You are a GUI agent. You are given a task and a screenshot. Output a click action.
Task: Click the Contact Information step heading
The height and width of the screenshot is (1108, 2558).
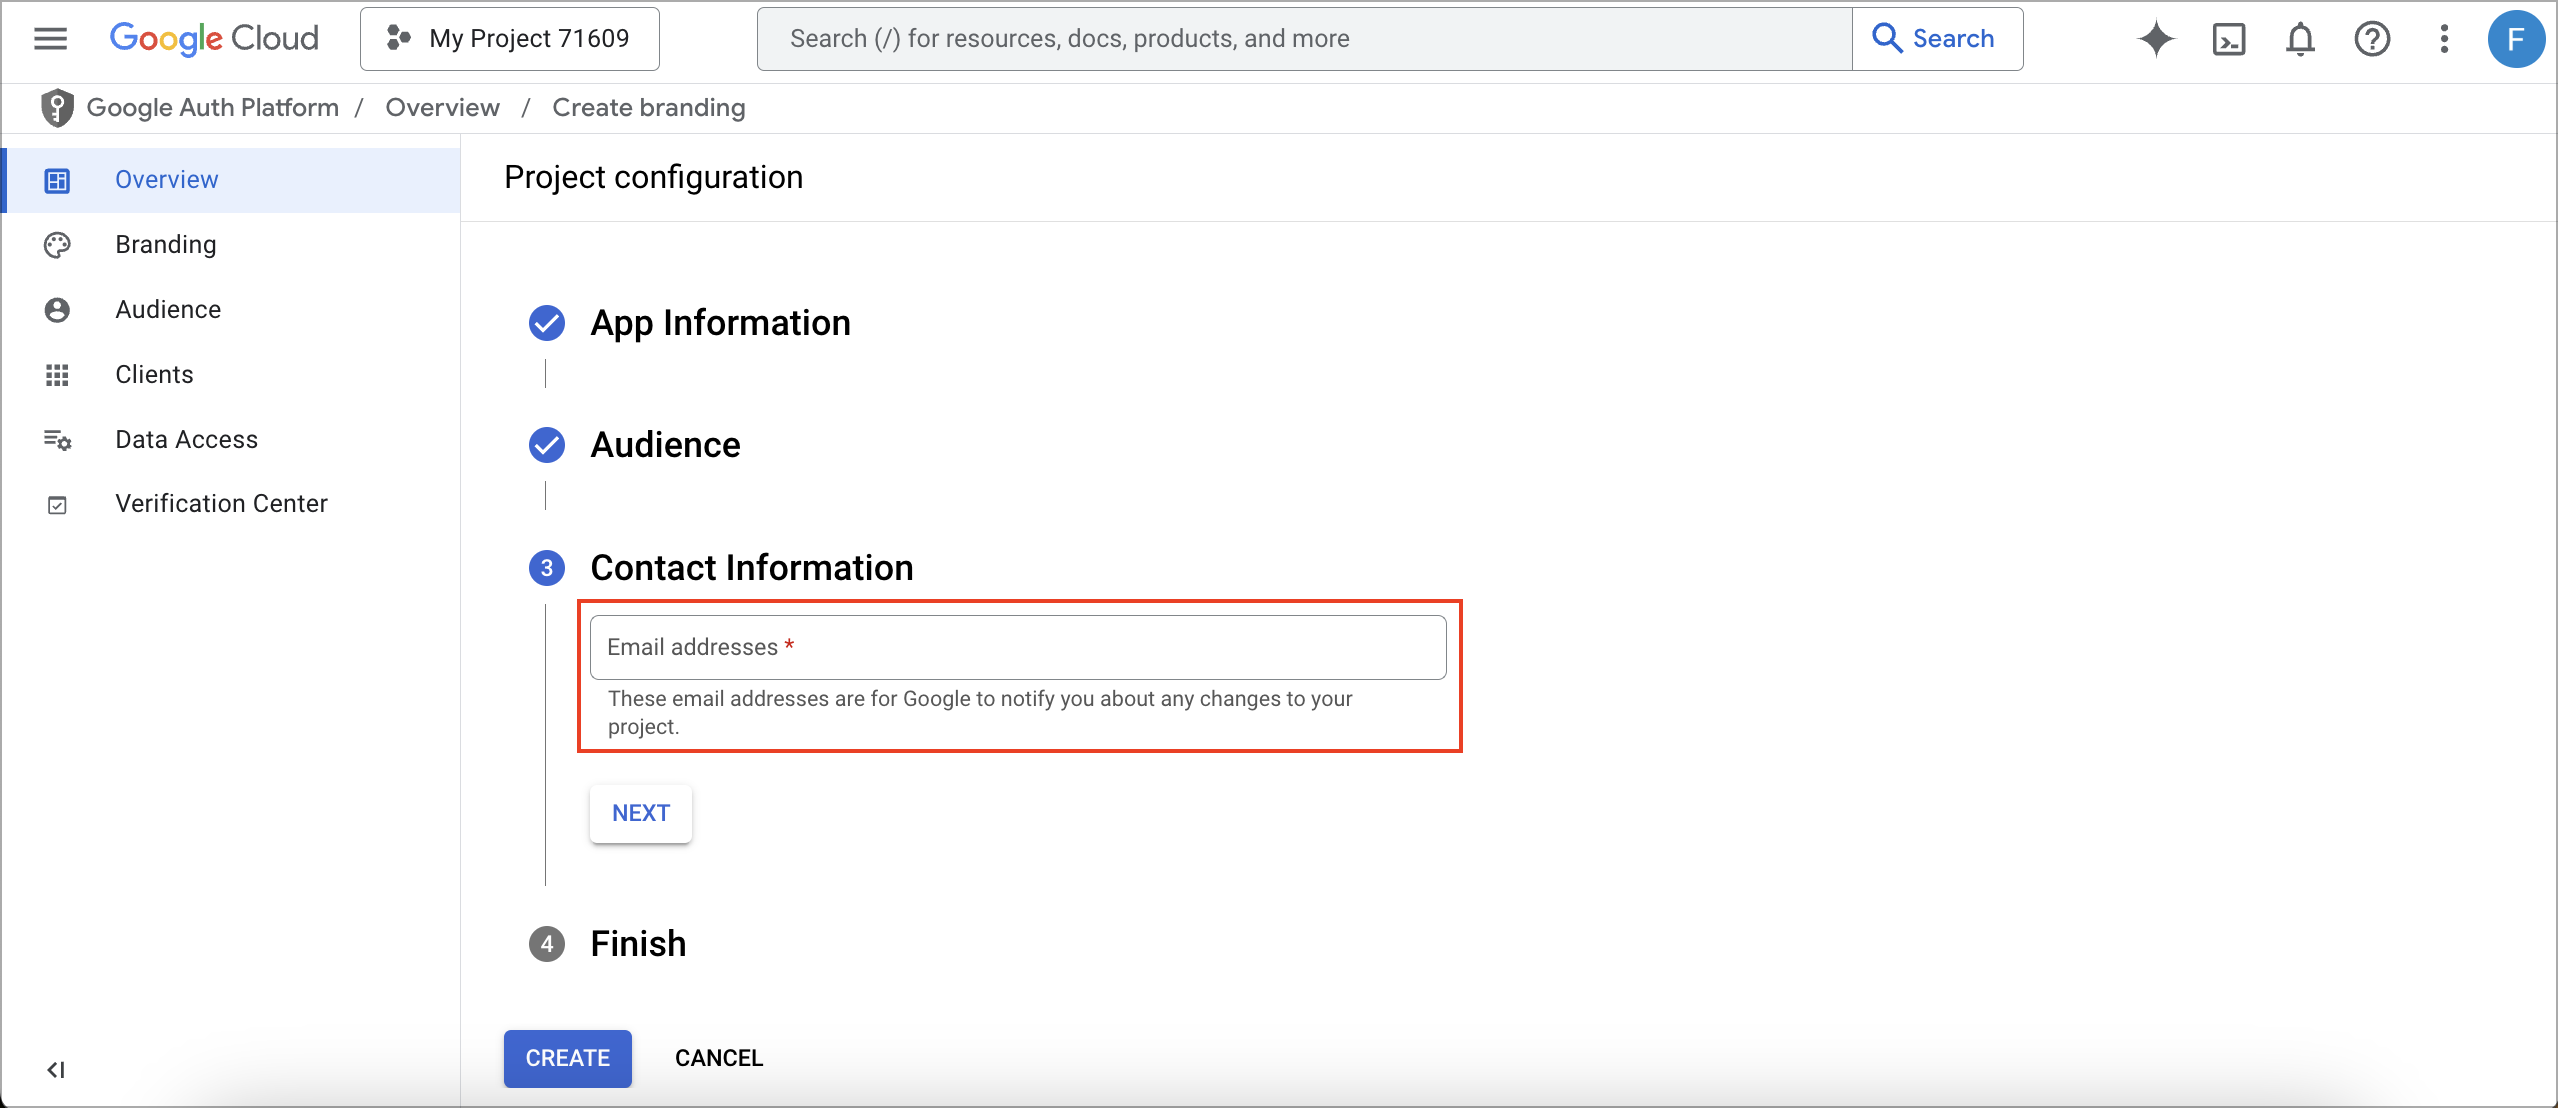point(751,568)
